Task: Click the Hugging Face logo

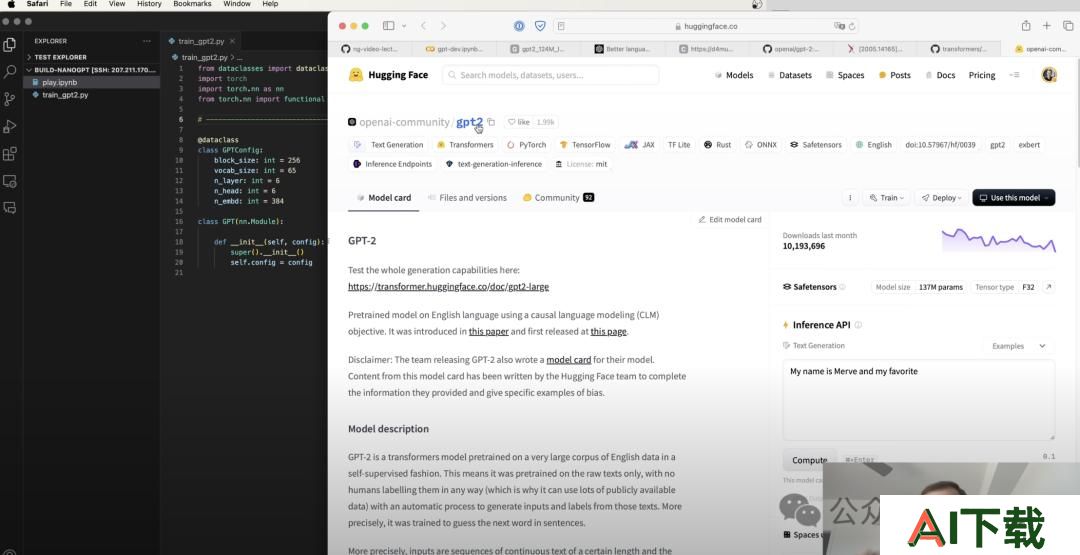Action: (x=388, y=75)
